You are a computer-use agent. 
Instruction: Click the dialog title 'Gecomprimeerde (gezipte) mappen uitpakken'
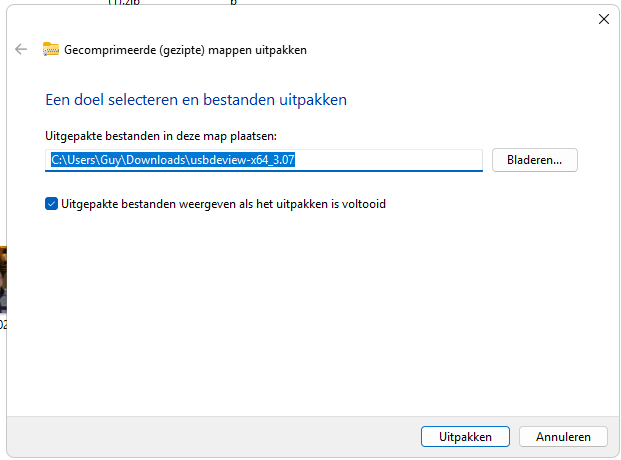(185, 50)
